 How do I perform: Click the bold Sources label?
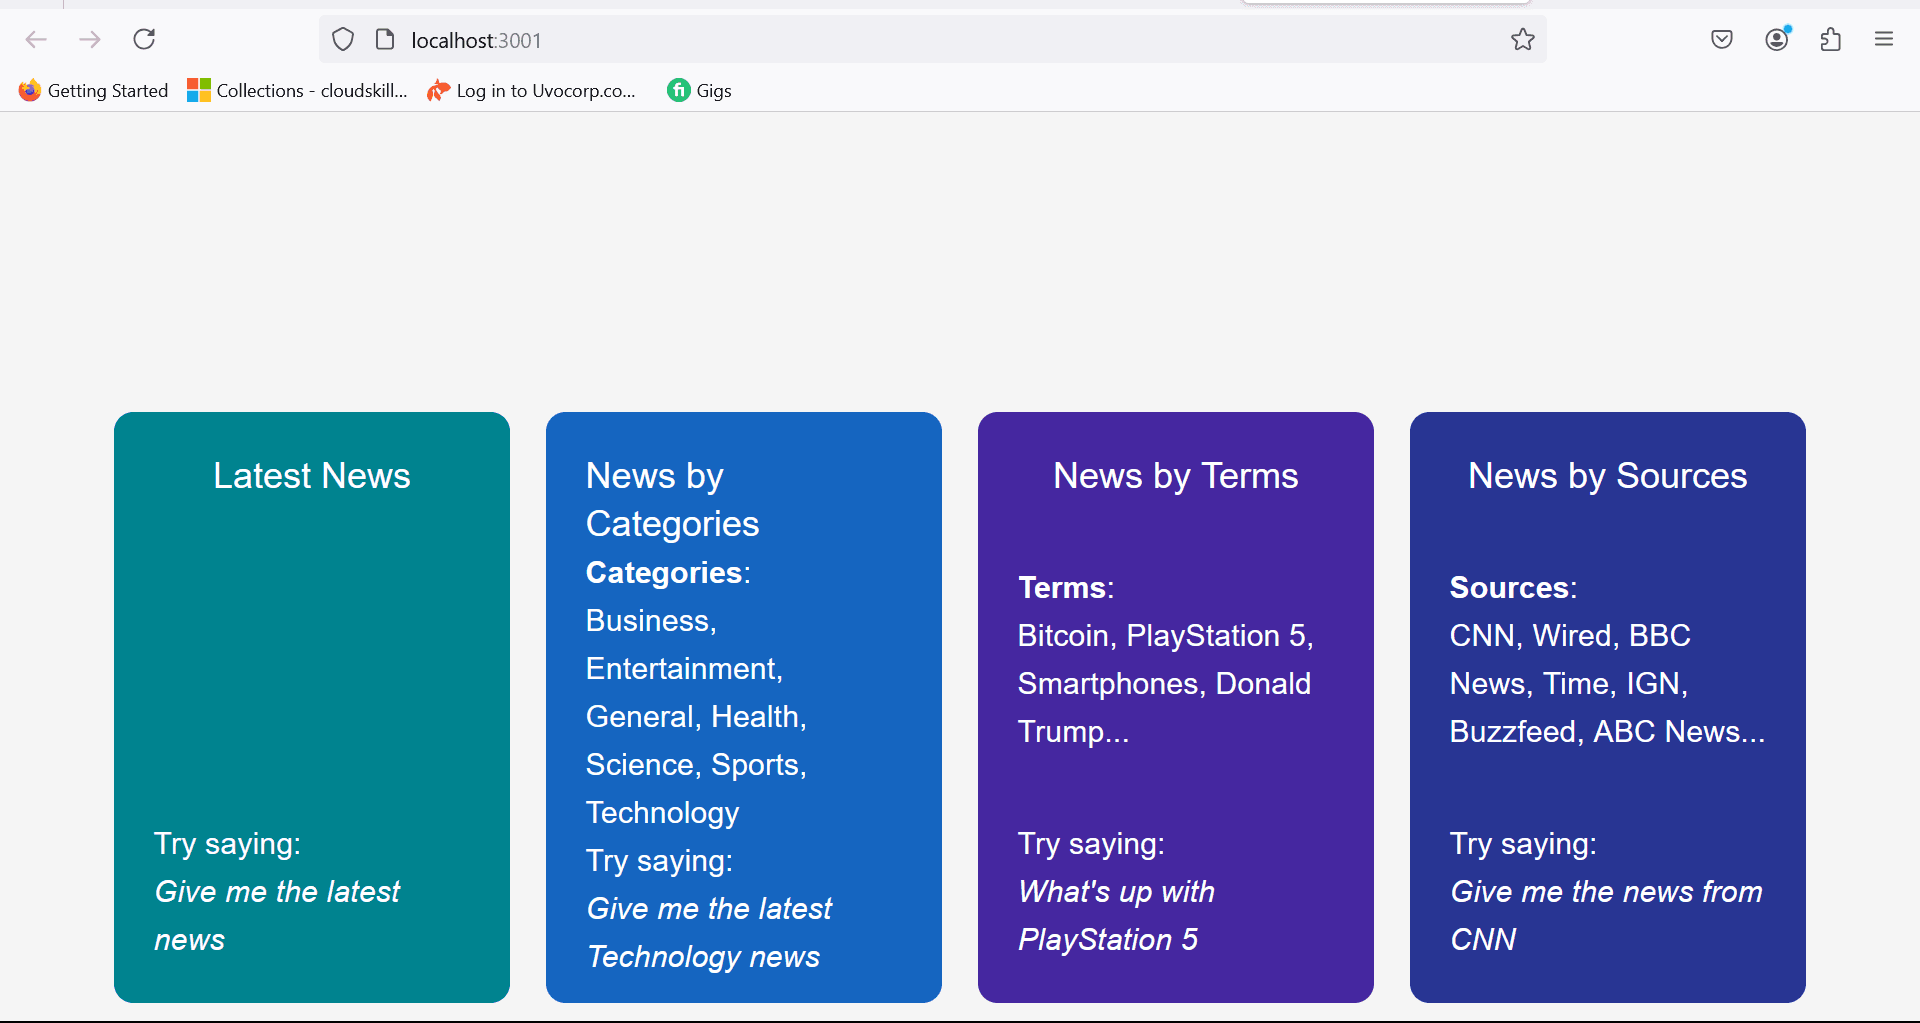(1510, 588)
